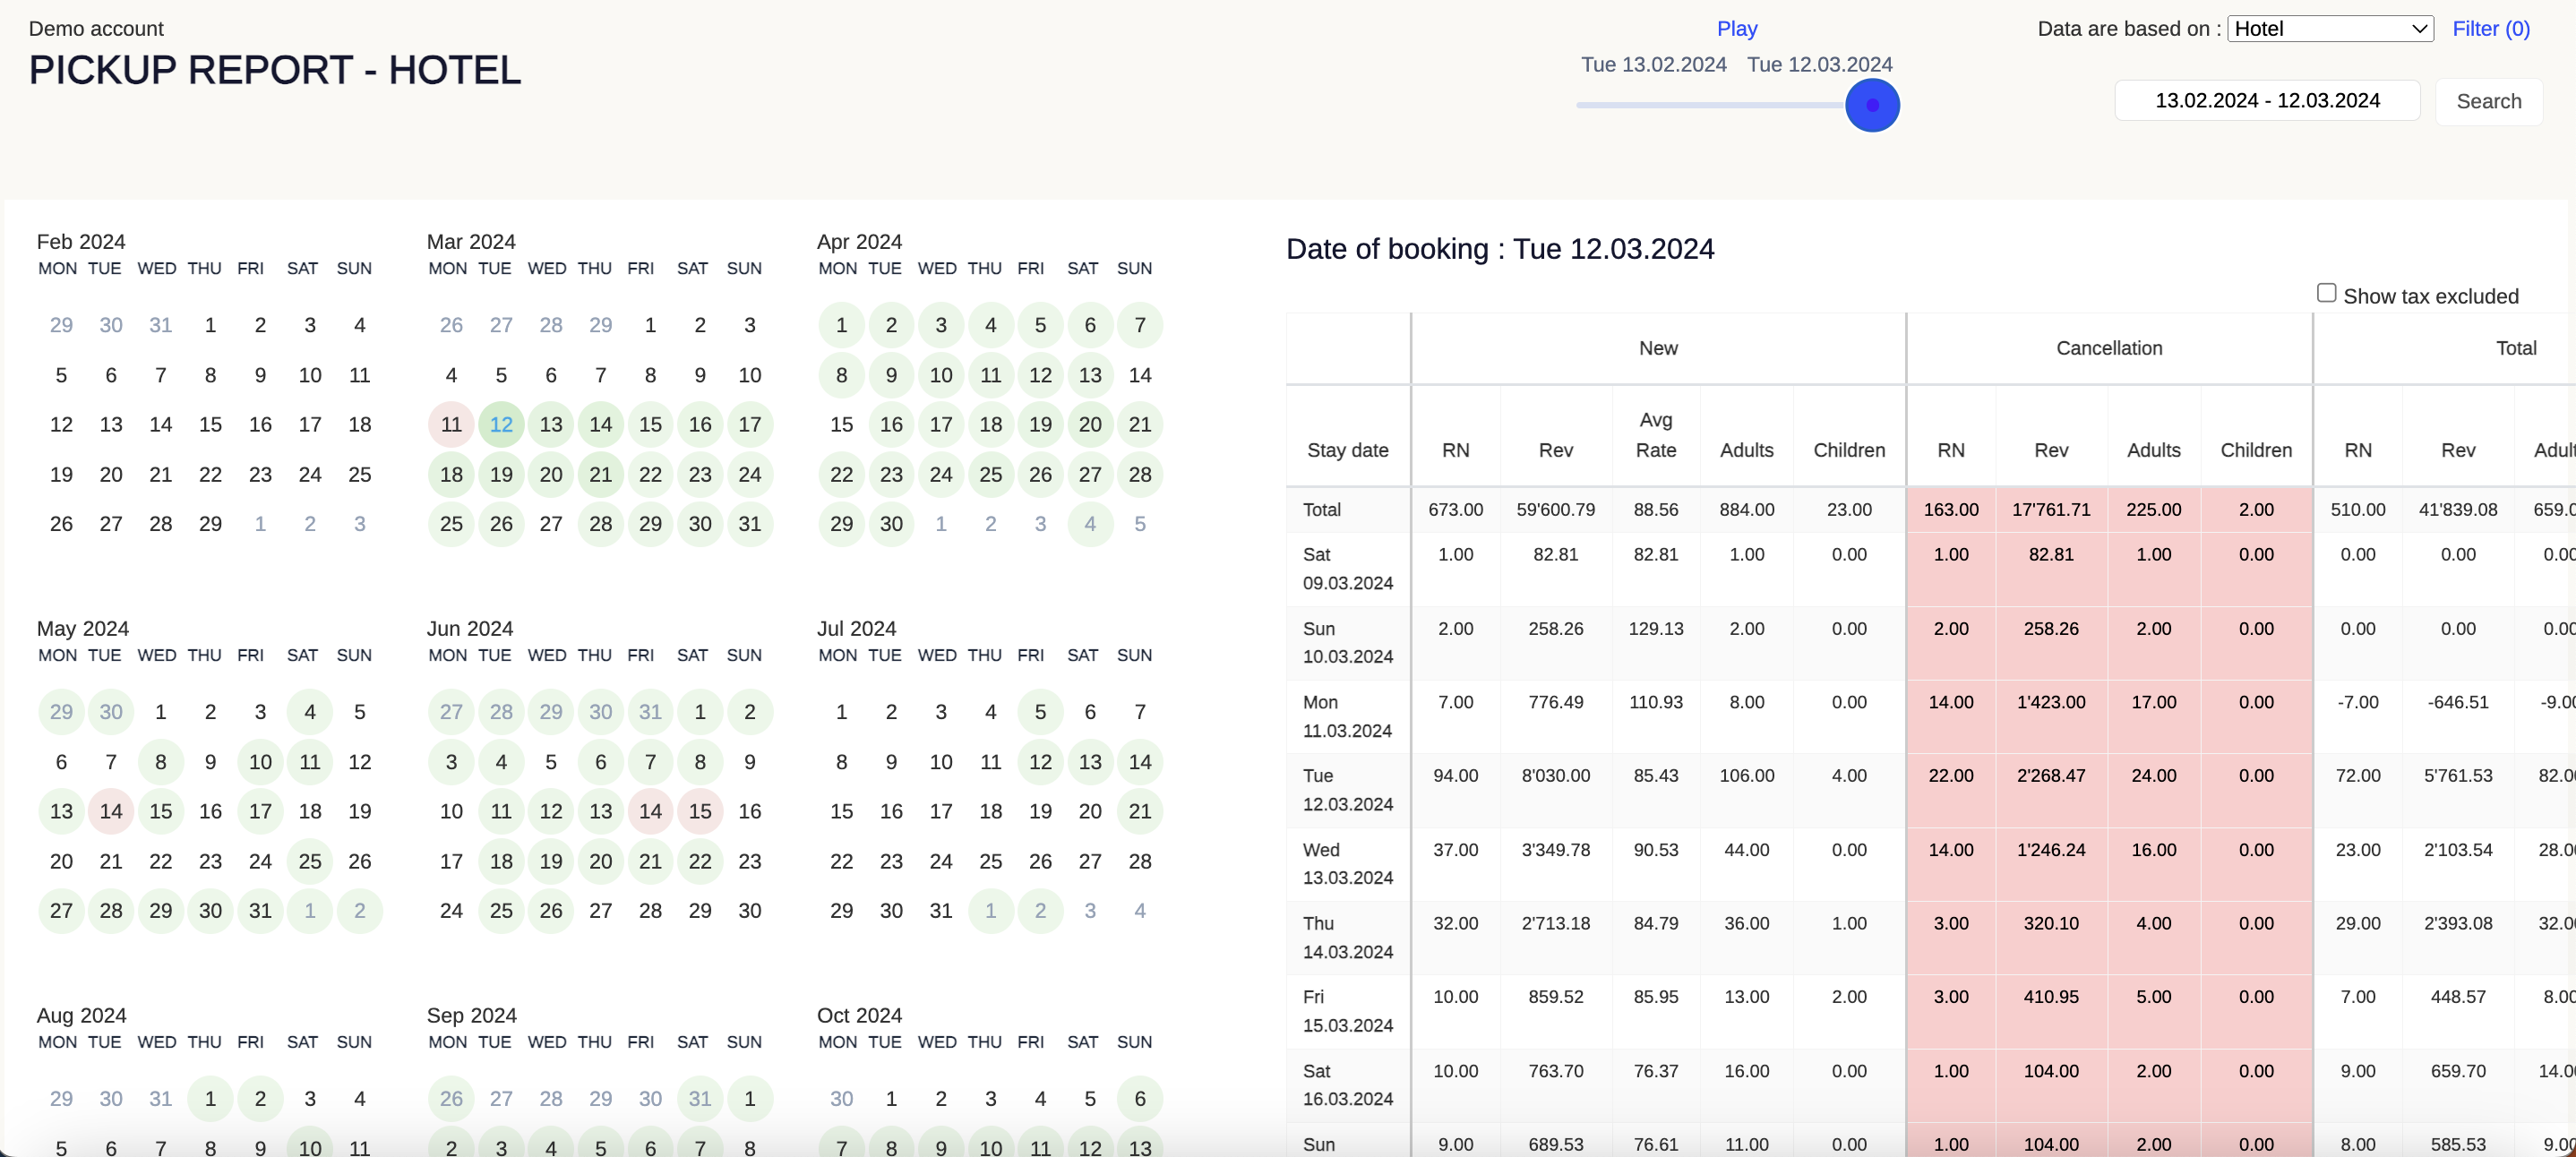Choose April 1 in Apr 2024 calendar

coord(841,325)
